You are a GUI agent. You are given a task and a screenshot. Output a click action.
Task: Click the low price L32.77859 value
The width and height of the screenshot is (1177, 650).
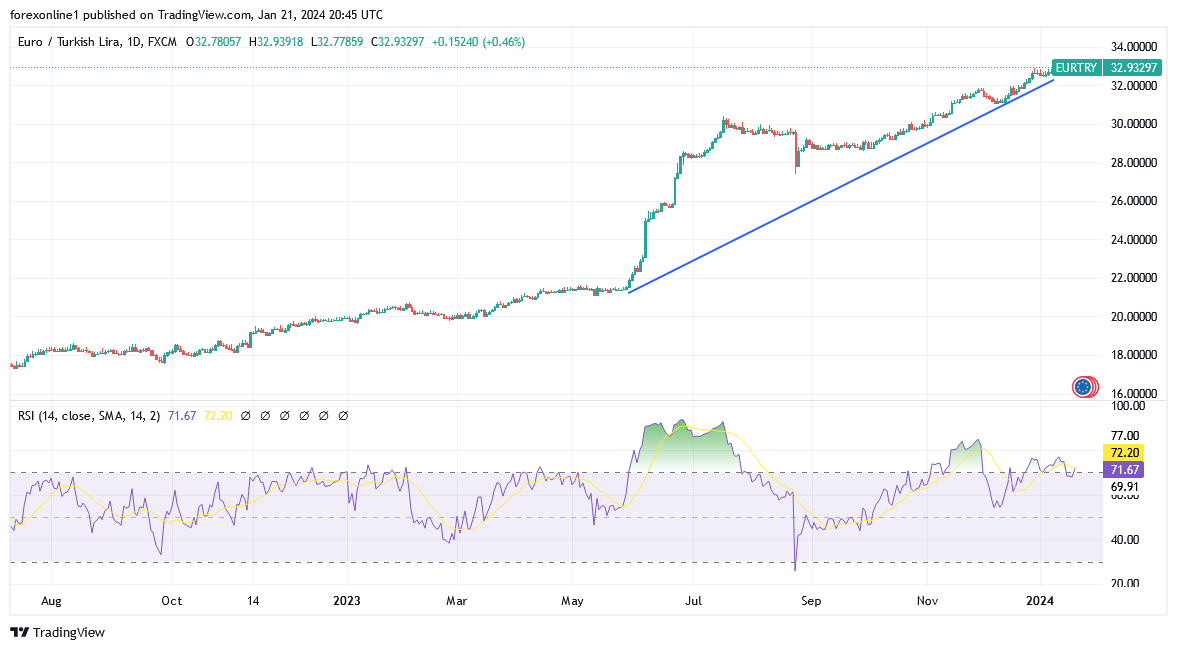click(x=337, y=42)
